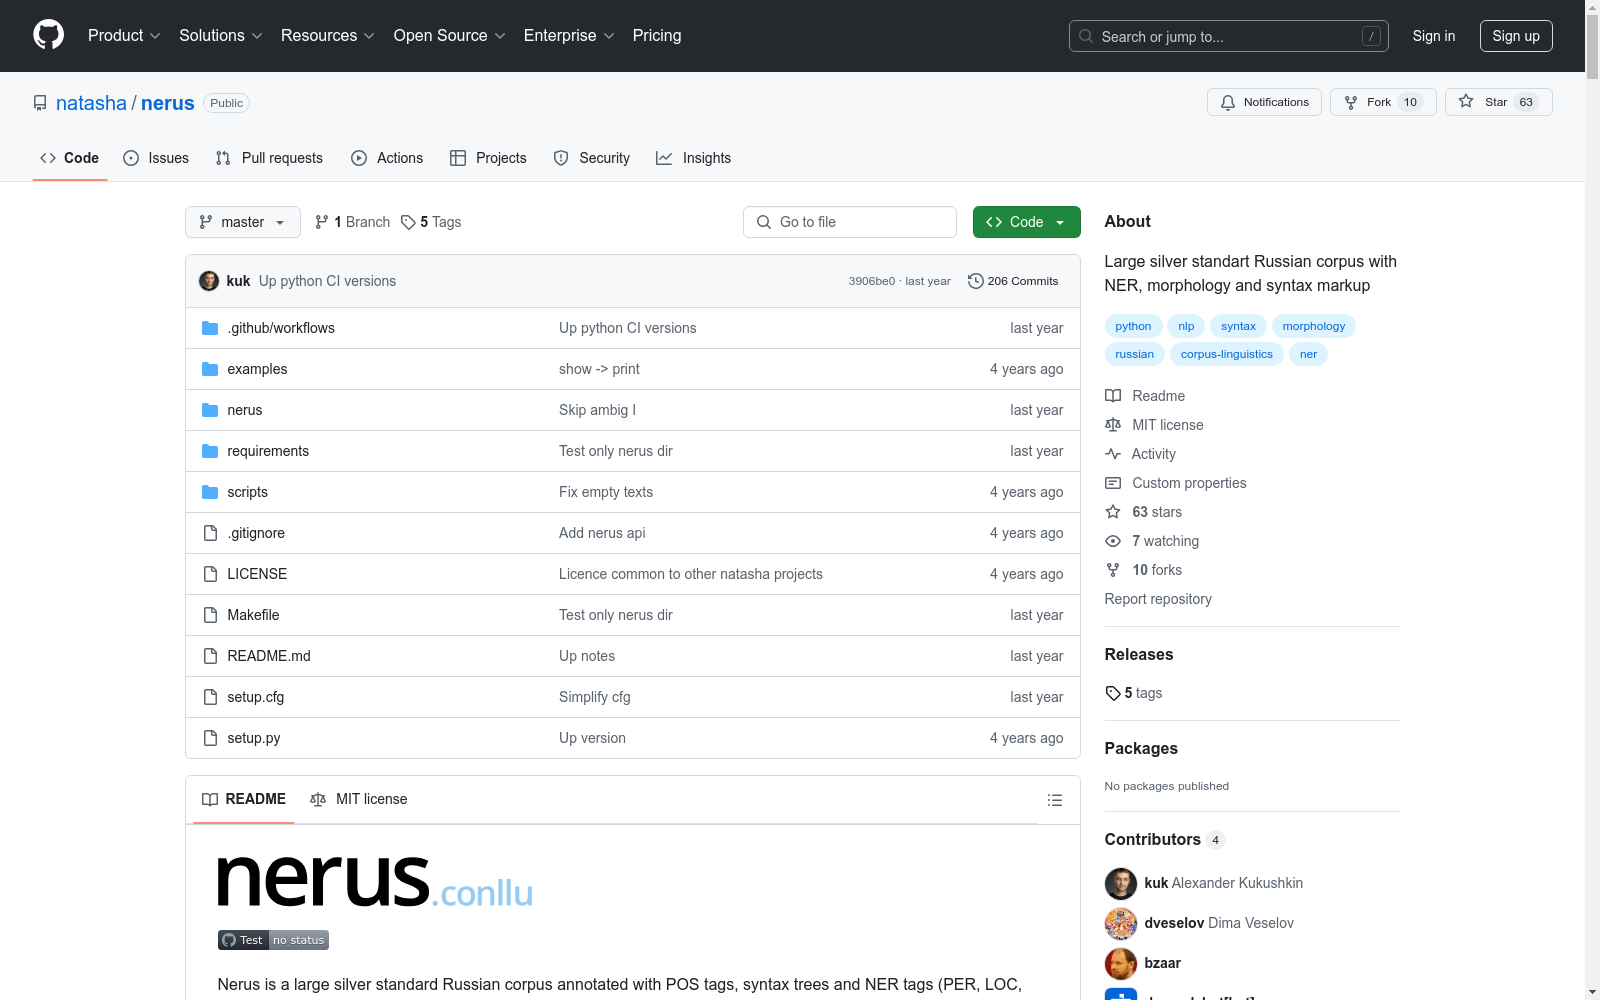Screen dimensions: 1600x1000
Task: Click the requirements folder icon
Action: click(210, 451)
